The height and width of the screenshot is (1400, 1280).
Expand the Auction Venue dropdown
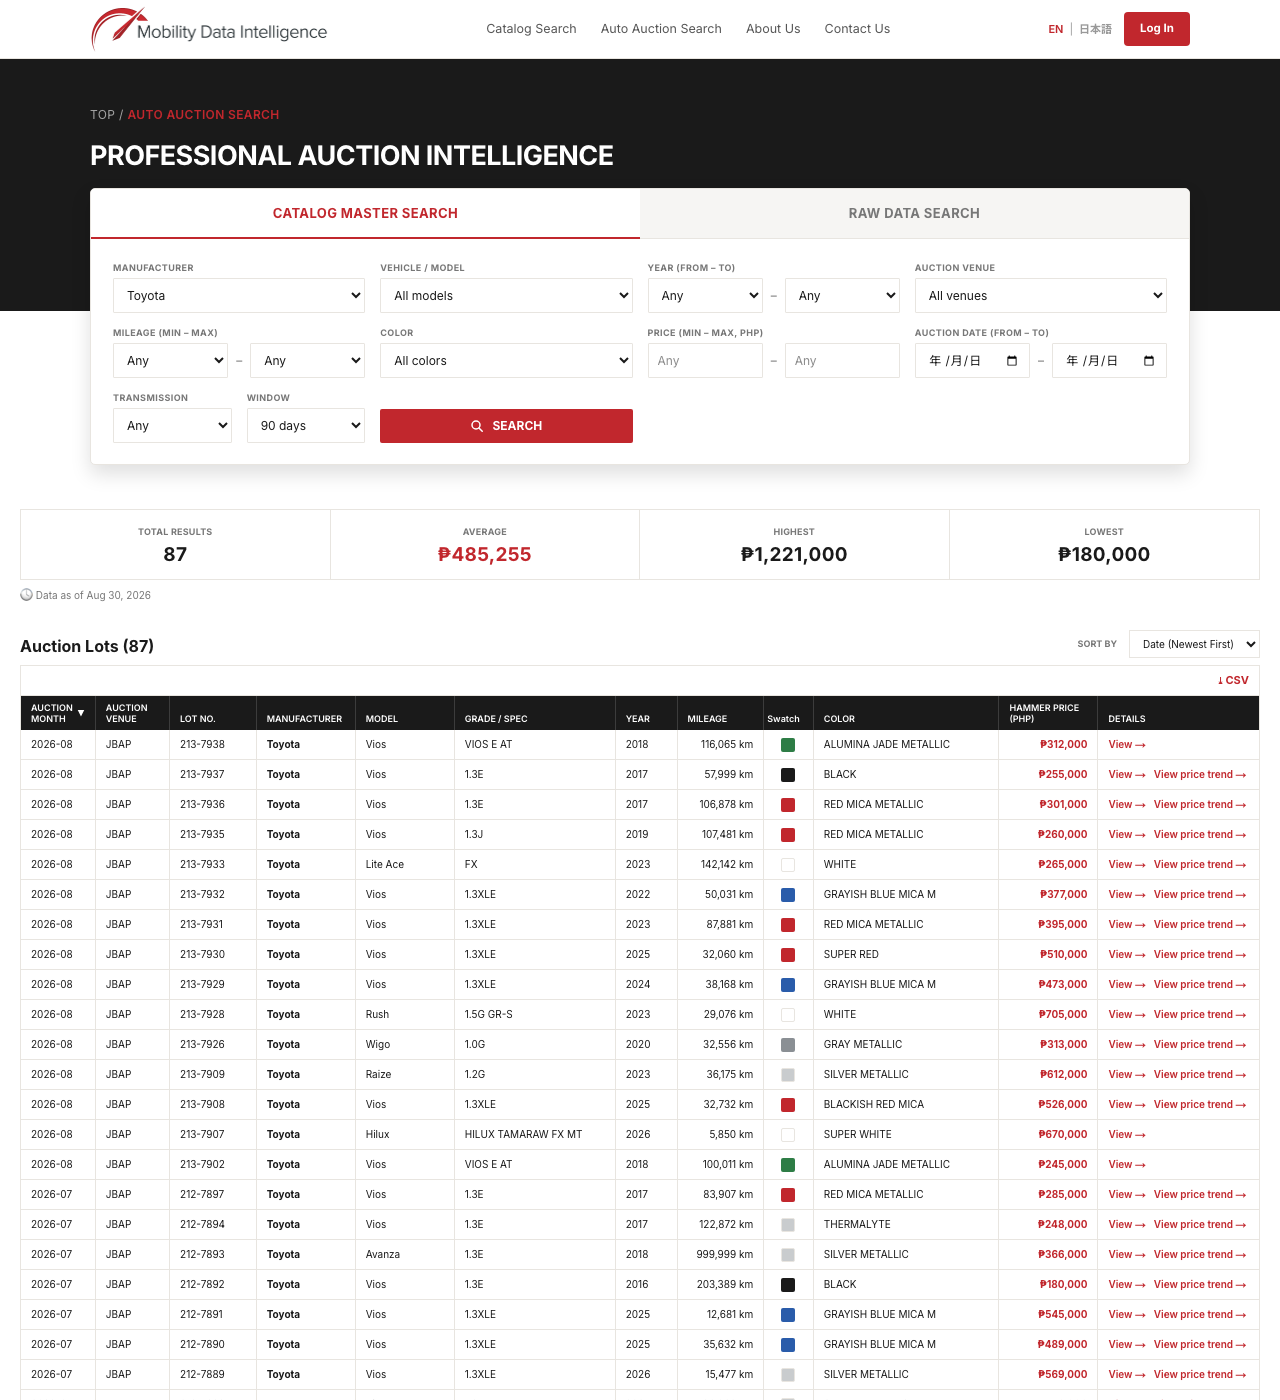pos(1041,296)
